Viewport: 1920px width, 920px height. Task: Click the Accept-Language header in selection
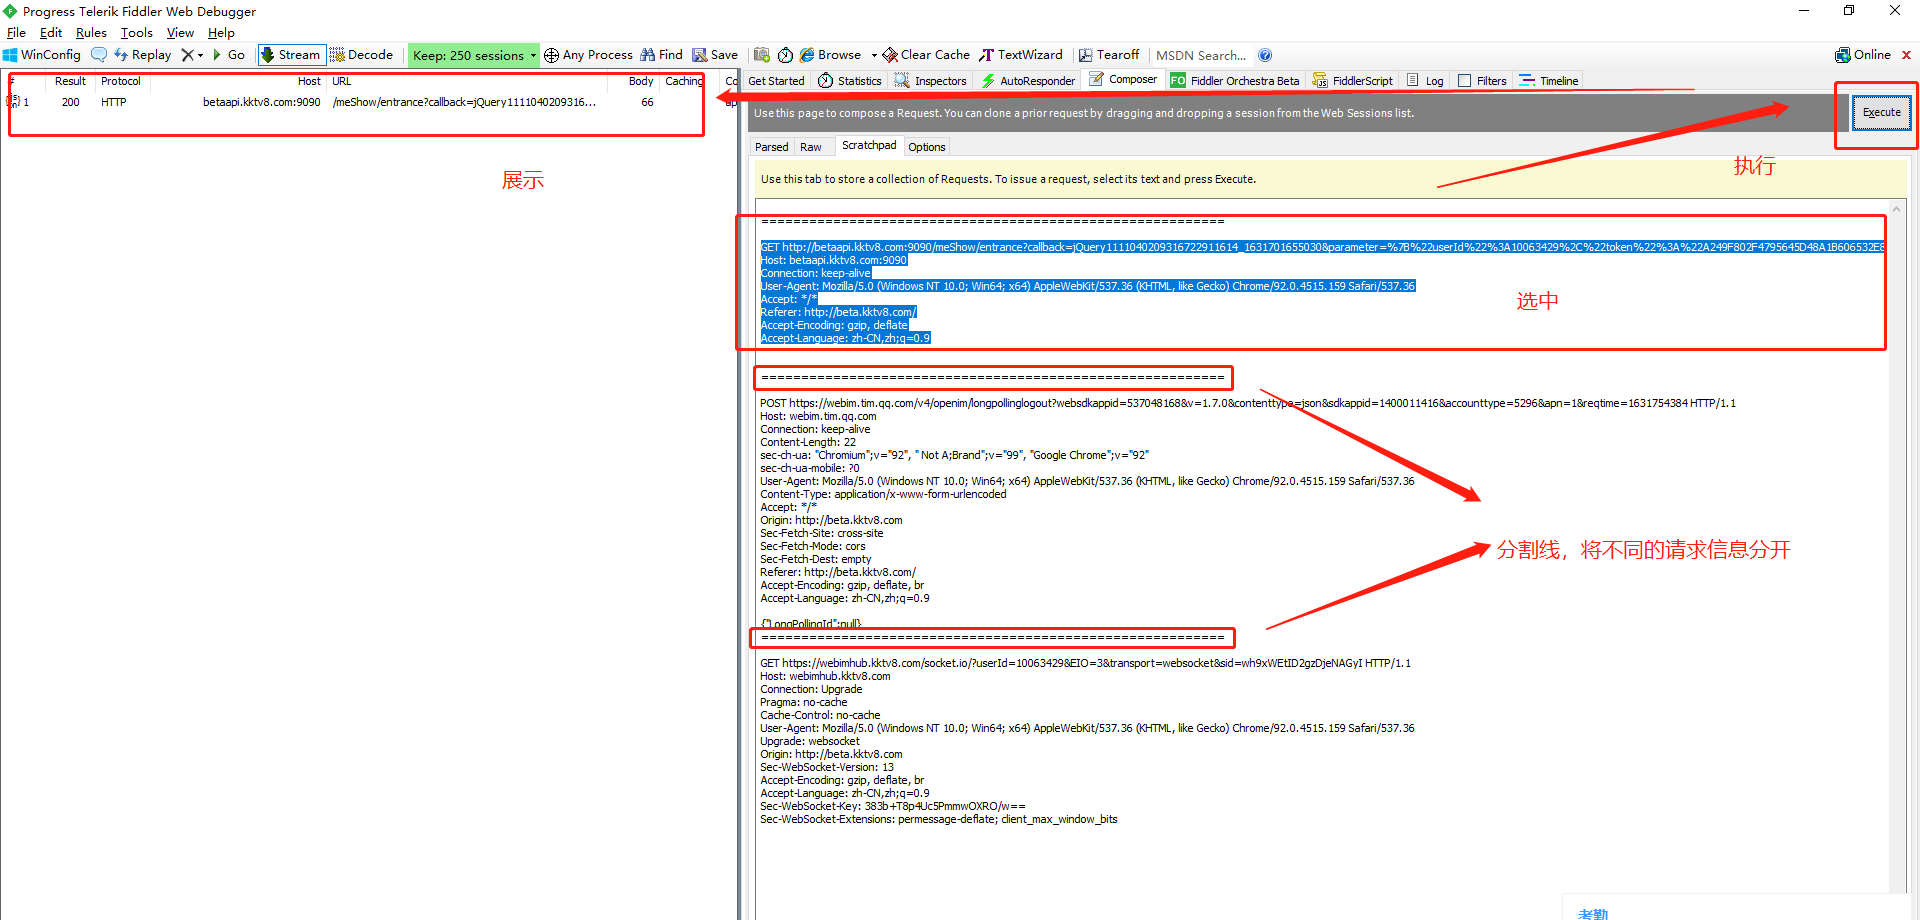click(845, 338)
